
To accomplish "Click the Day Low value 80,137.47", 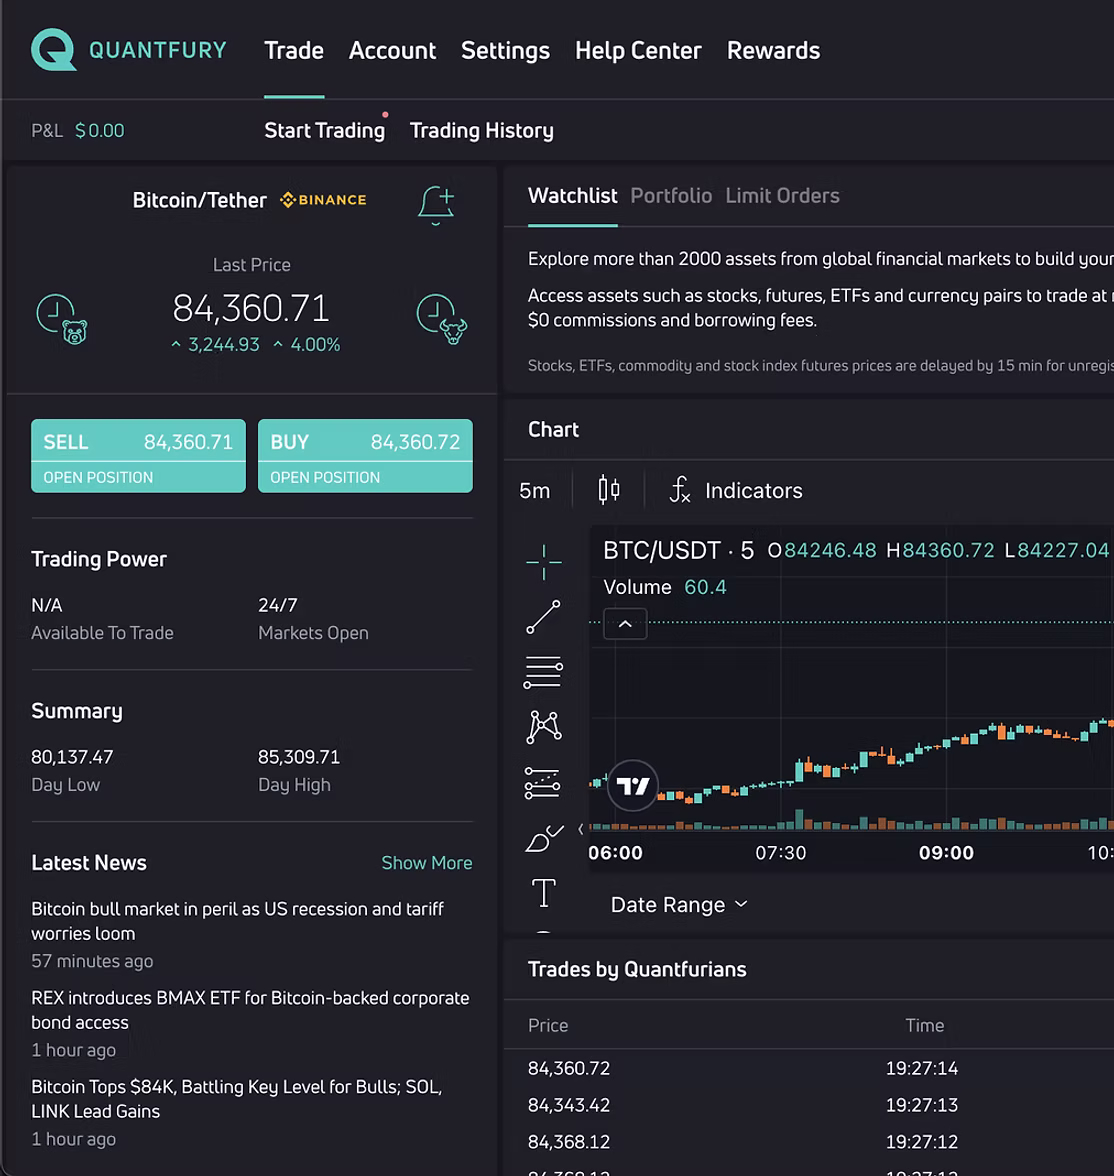I will pos(72,758).
